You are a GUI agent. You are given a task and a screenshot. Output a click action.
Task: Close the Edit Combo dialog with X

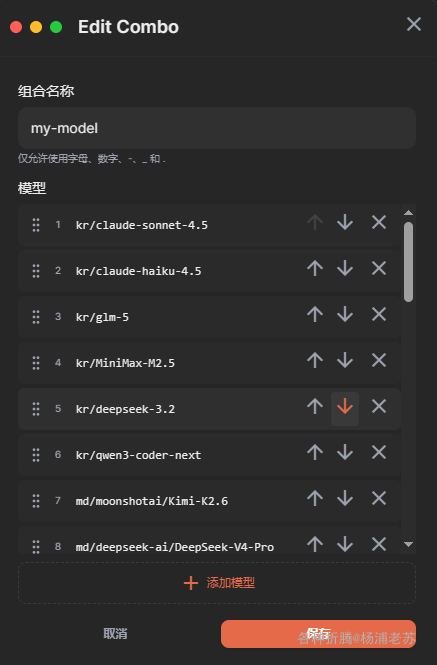click(414, 24)
